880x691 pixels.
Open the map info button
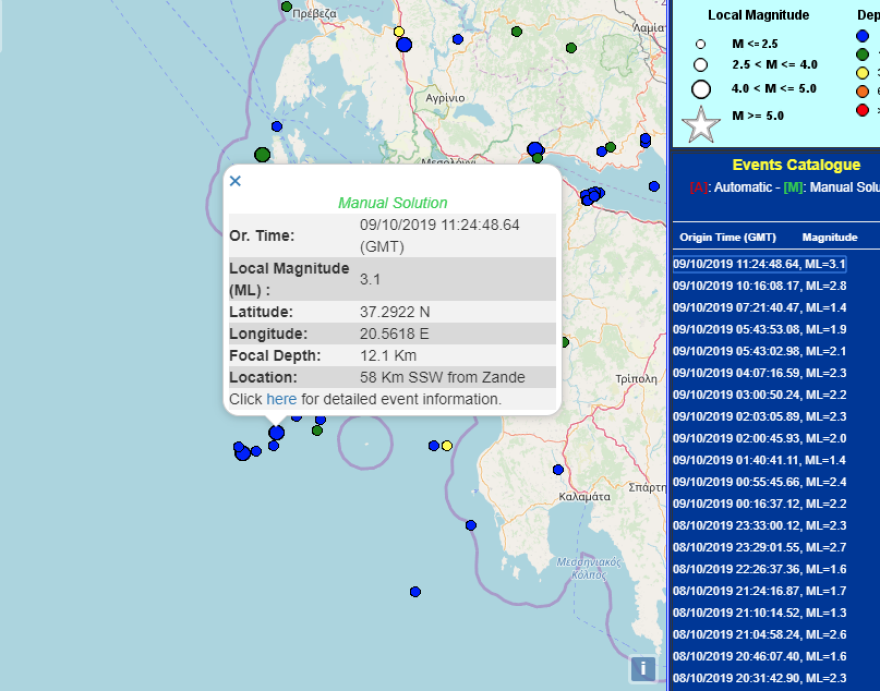coord(643,669)
